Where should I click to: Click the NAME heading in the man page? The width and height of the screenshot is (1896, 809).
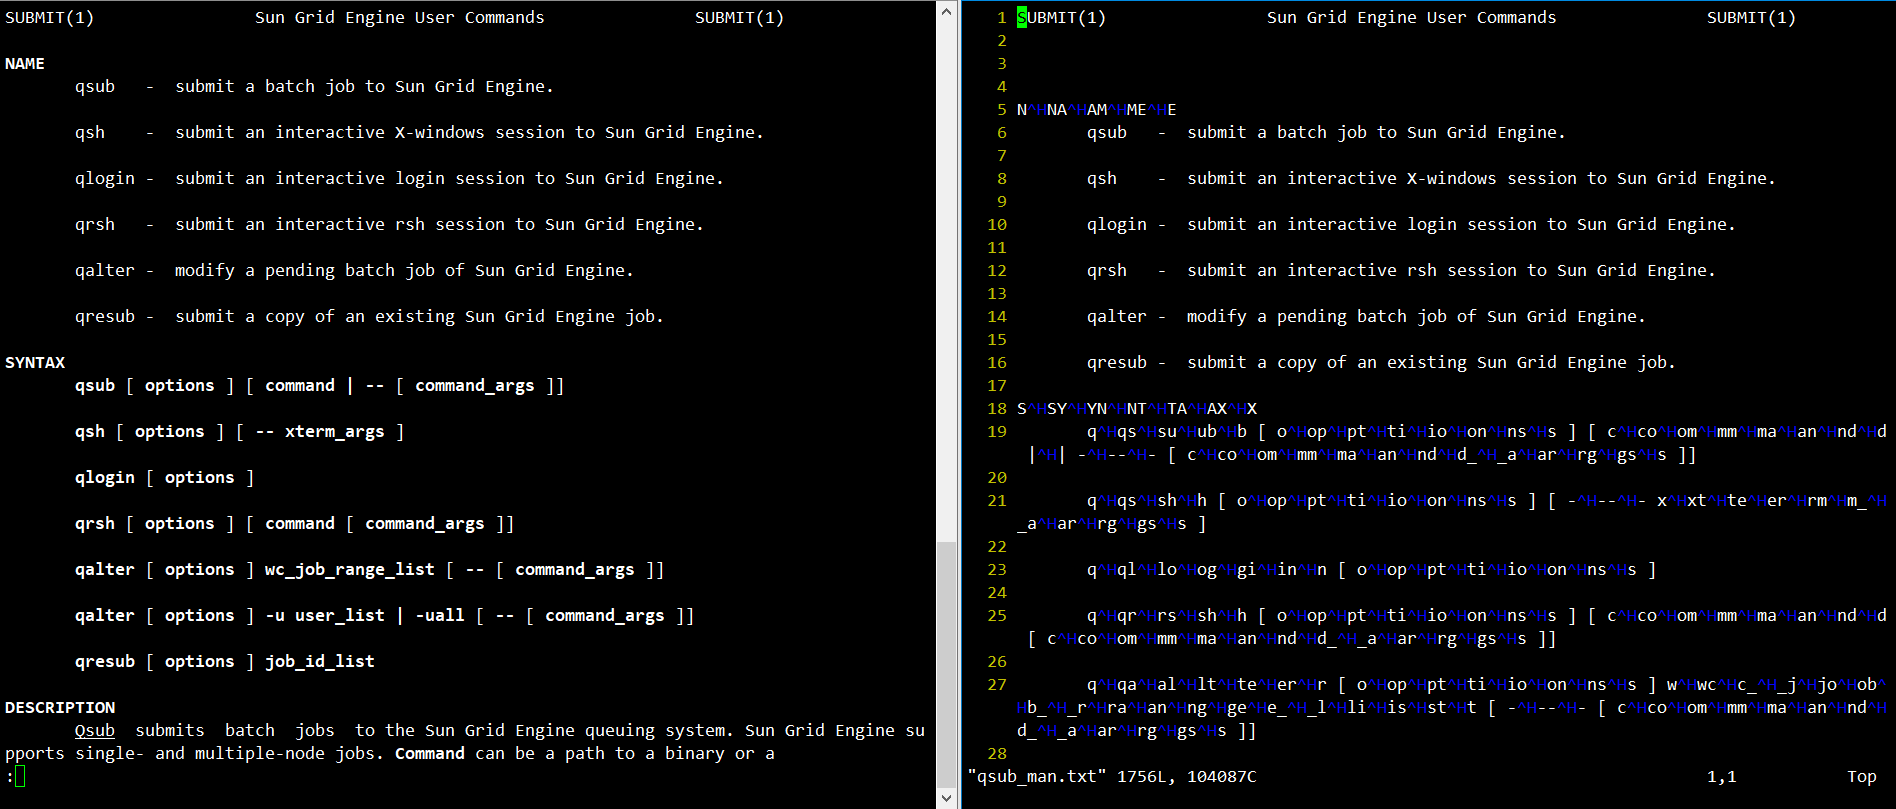click(x=25, y=64)
